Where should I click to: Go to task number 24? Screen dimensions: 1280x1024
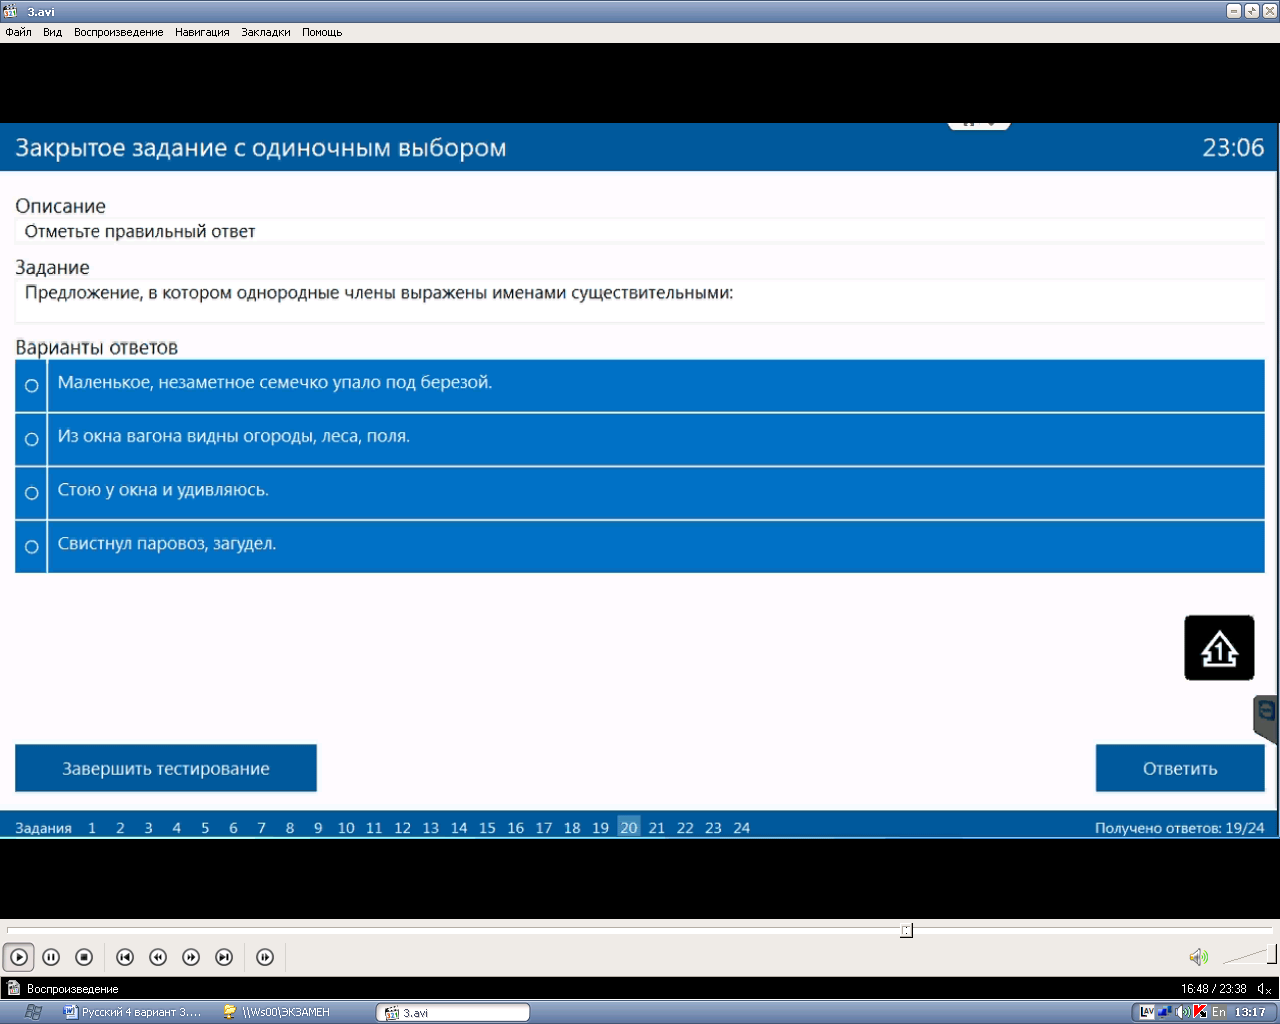tap(742, 828)
